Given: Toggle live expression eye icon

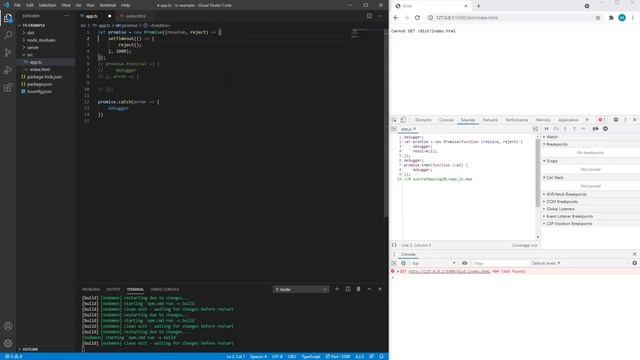Looking at the screenshot, I should tap(464, 263).
